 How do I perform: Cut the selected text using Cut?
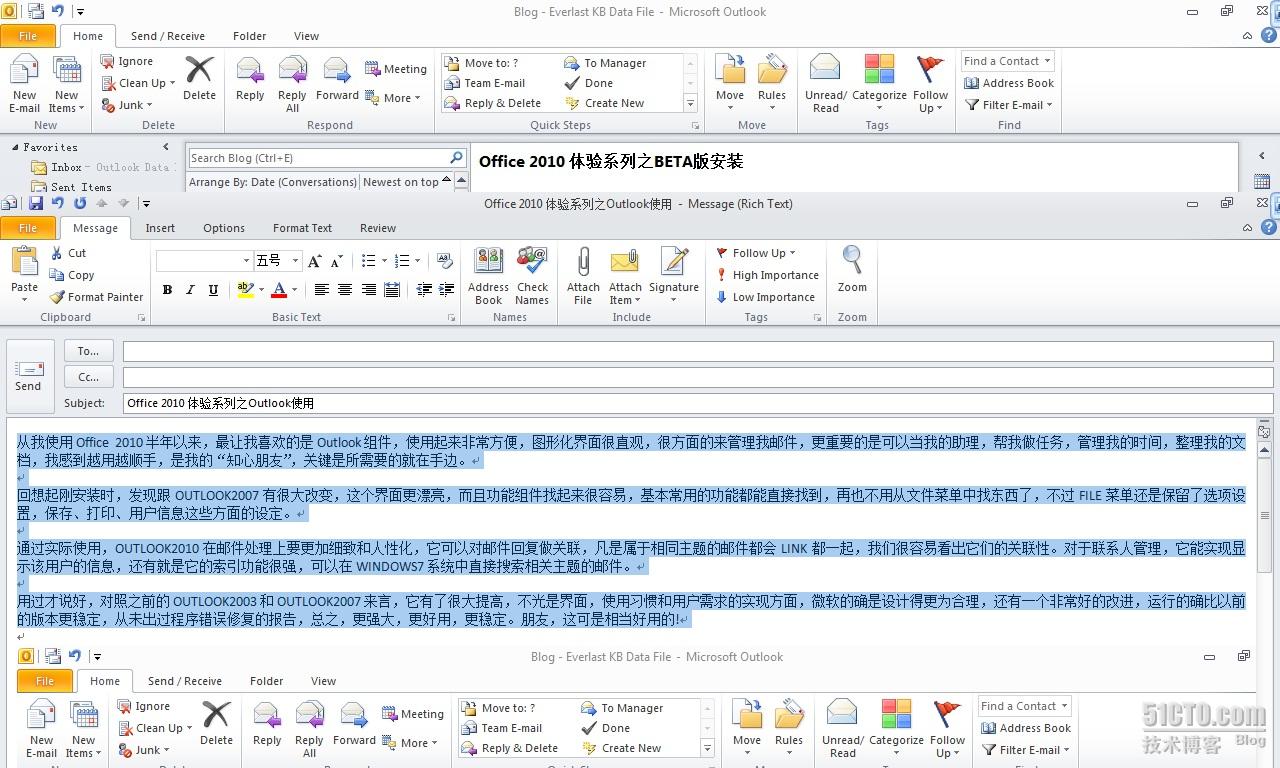pos(68,253)
